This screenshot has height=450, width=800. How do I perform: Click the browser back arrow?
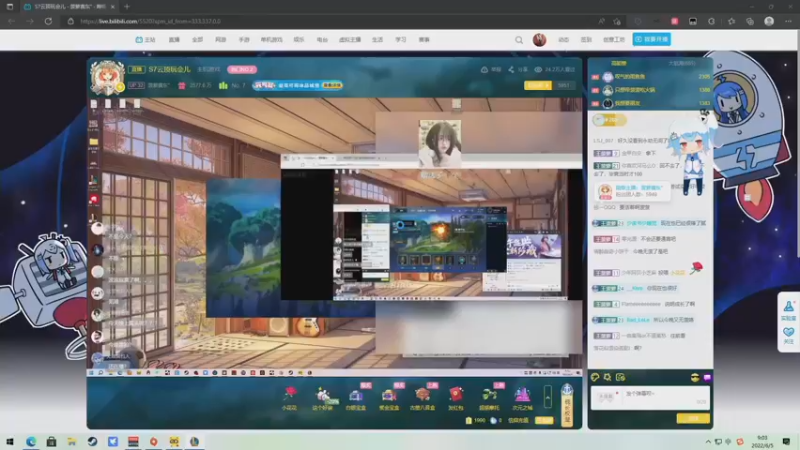(12, 21)
